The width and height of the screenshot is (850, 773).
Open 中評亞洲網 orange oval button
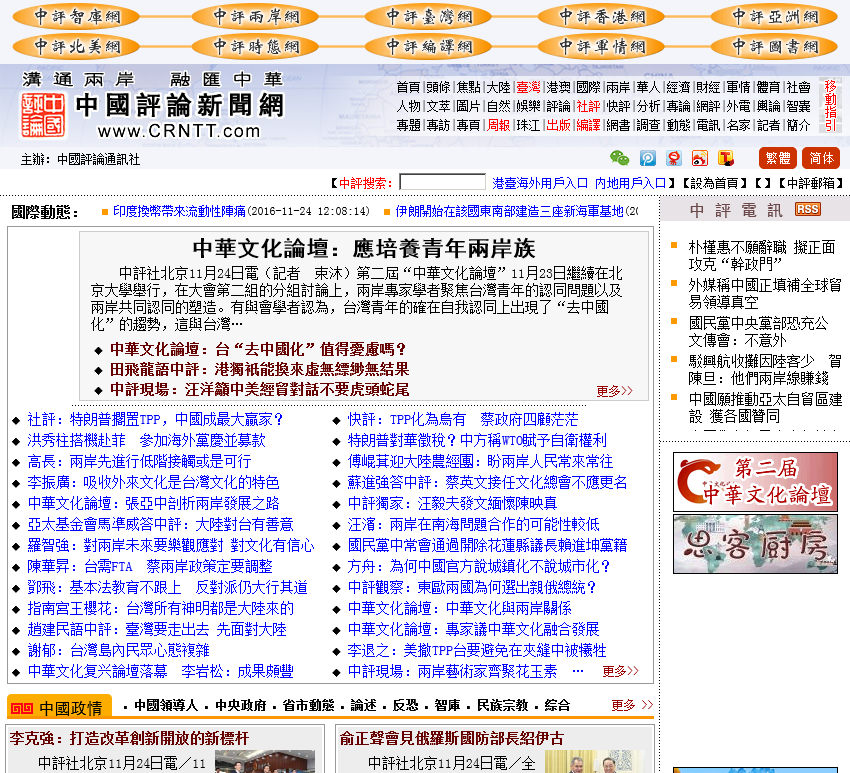click(774, 17)
